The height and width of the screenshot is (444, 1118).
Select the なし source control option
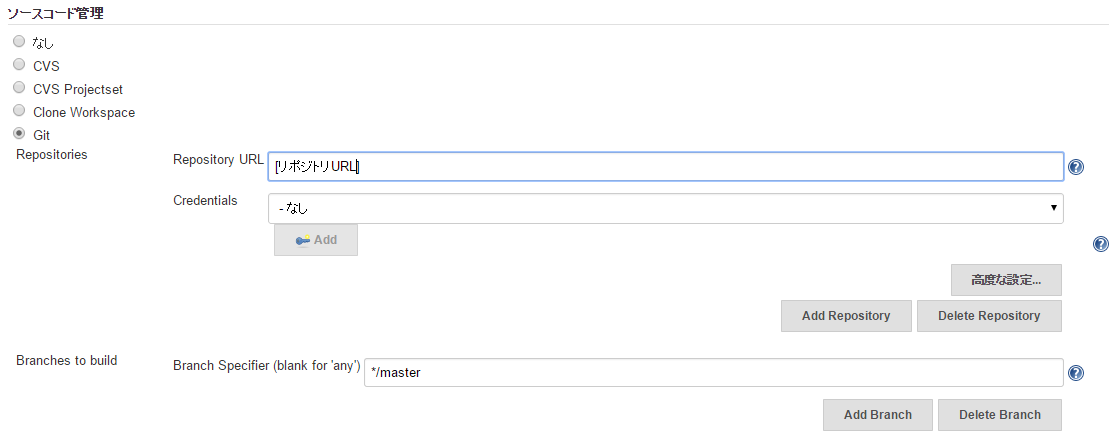19,42
